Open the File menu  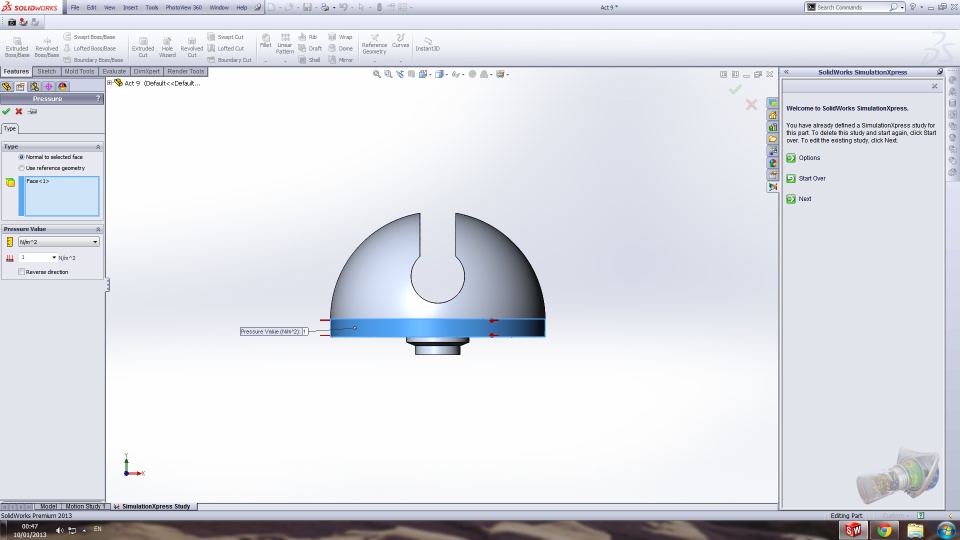coord(75,7)
